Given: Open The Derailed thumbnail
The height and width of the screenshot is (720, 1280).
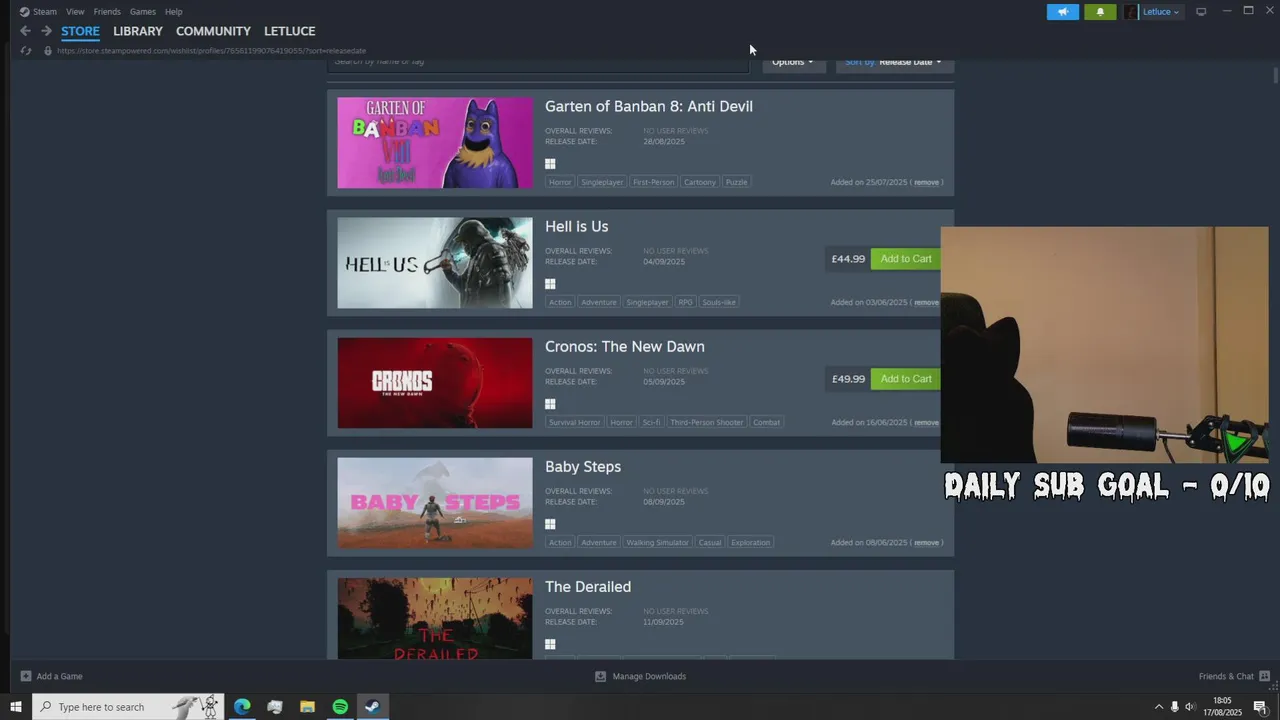Looking at the screenshot, I should [435, 618].
